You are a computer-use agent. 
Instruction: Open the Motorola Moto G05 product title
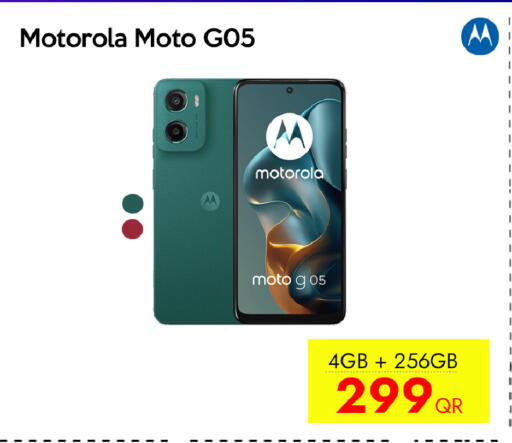(137, 38)
